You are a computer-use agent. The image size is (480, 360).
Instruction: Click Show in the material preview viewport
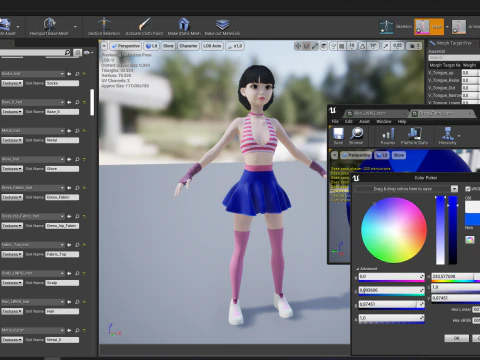(399, 155)
